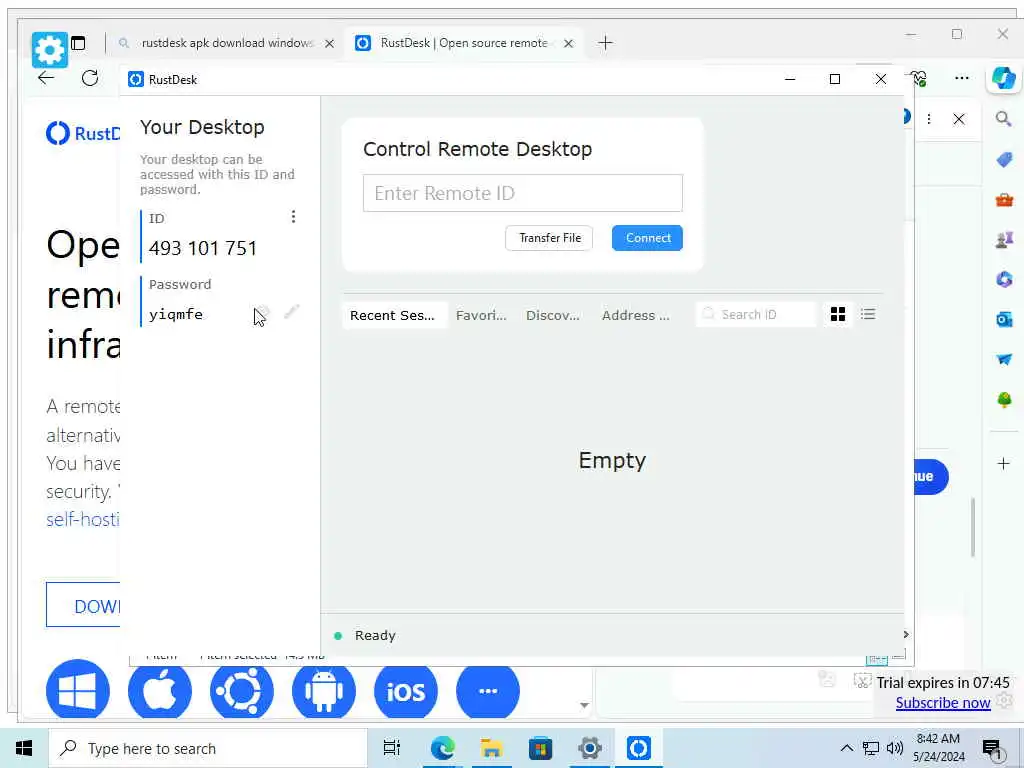Viewport: 1024px width, 768px height.
Task: Choose the Ubuntu Linux download icon
Action: click(242, 691)
